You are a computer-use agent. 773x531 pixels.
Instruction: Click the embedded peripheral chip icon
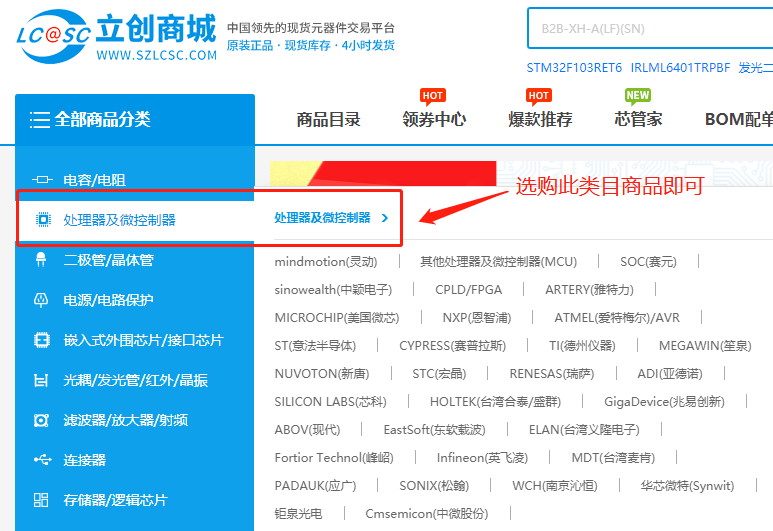(41, 340)
